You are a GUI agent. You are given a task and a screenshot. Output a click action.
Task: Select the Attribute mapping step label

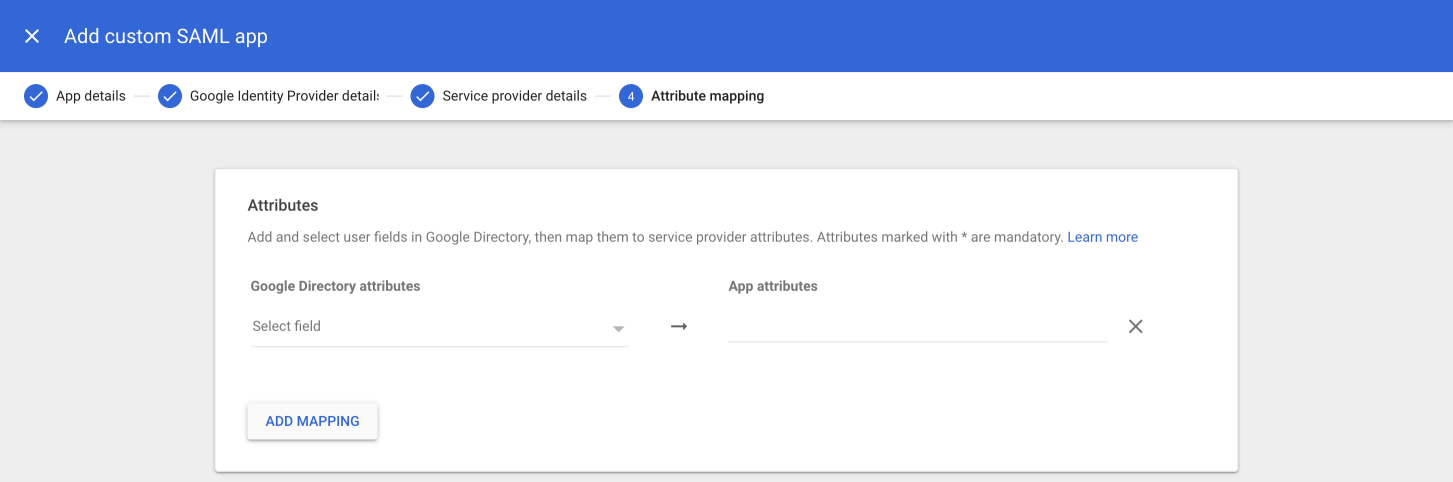[707, 96]
